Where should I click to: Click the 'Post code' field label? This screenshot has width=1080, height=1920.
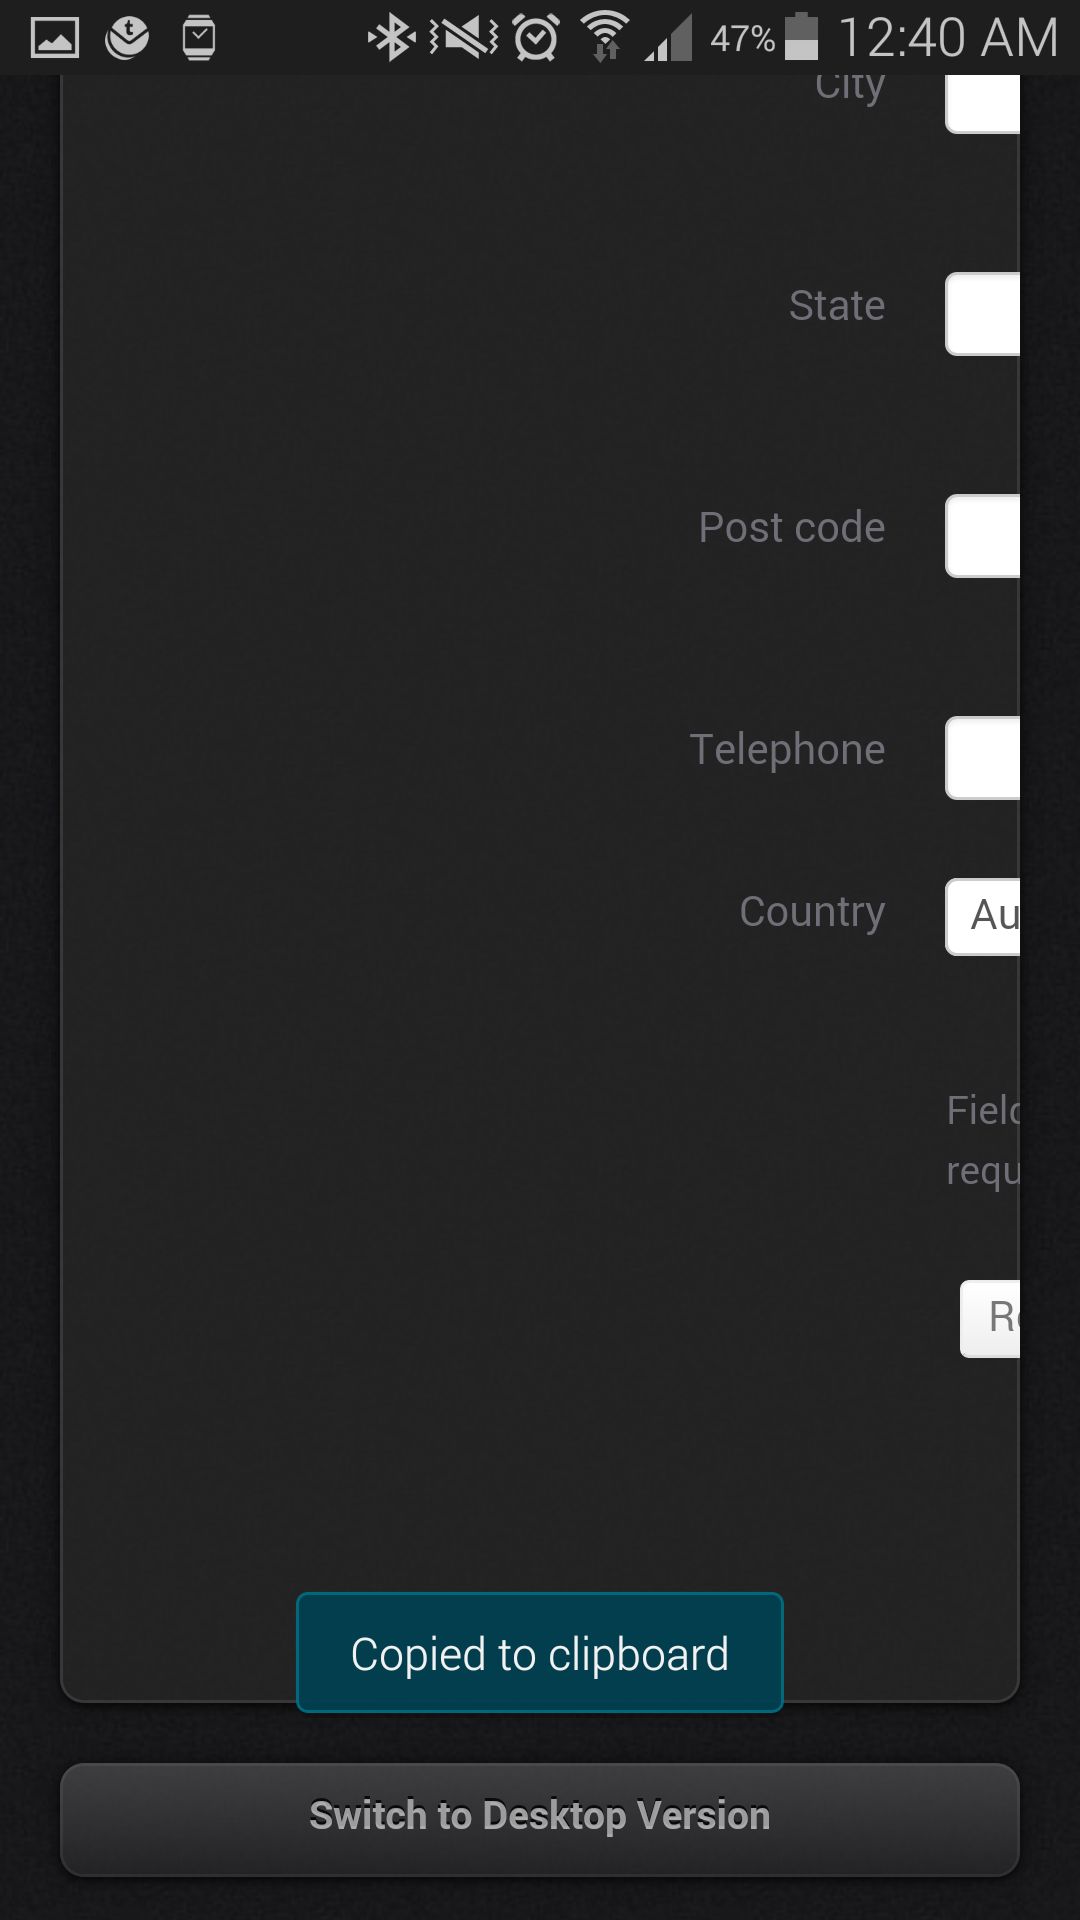click(x=791, y=527)
